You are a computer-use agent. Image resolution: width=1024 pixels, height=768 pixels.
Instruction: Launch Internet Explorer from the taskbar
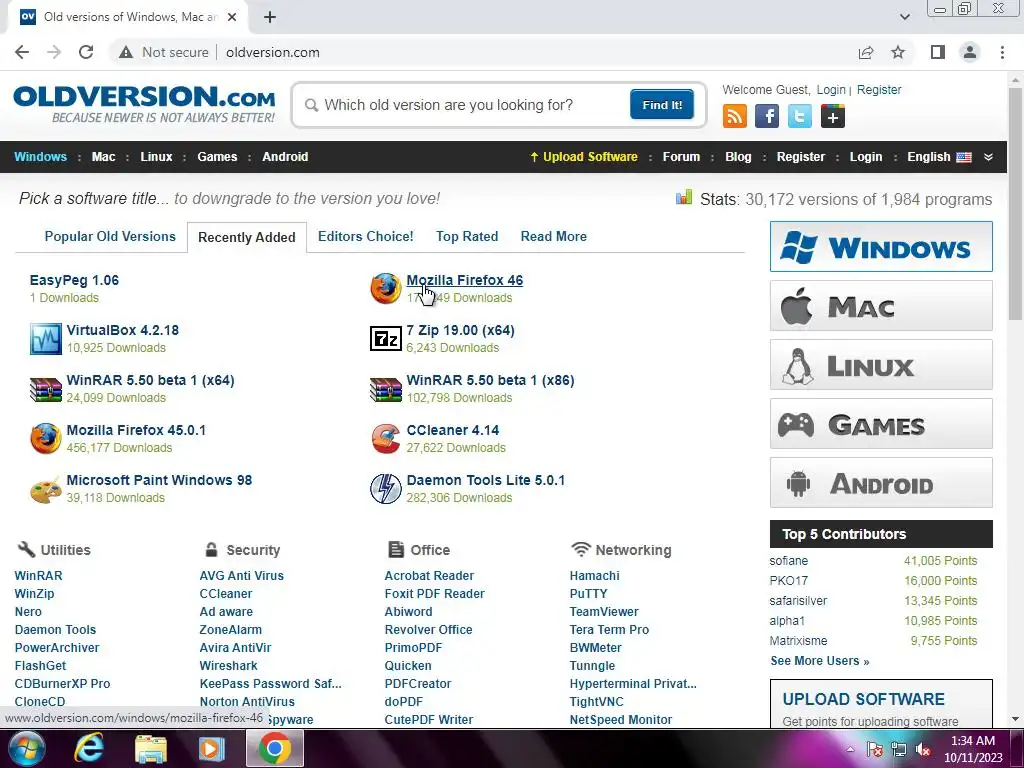coord(88,748)
